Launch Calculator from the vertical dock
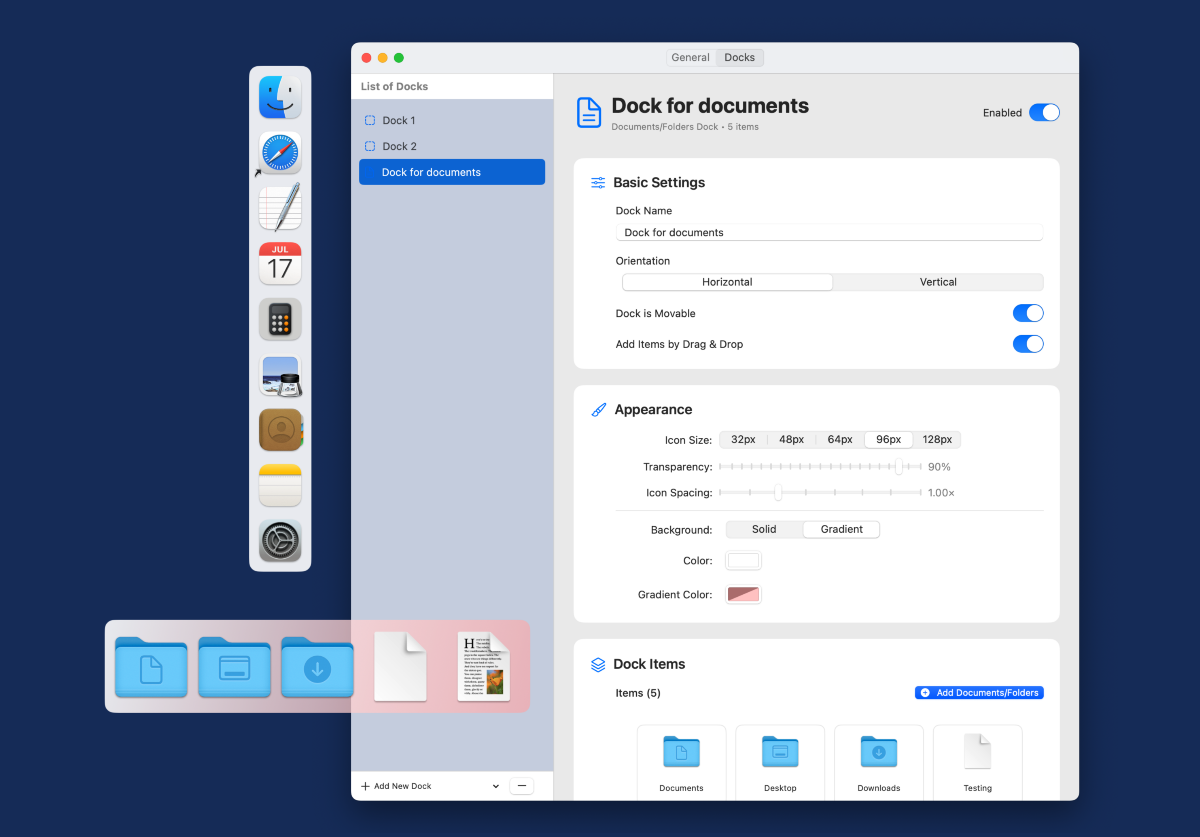 tap(280, 319)
